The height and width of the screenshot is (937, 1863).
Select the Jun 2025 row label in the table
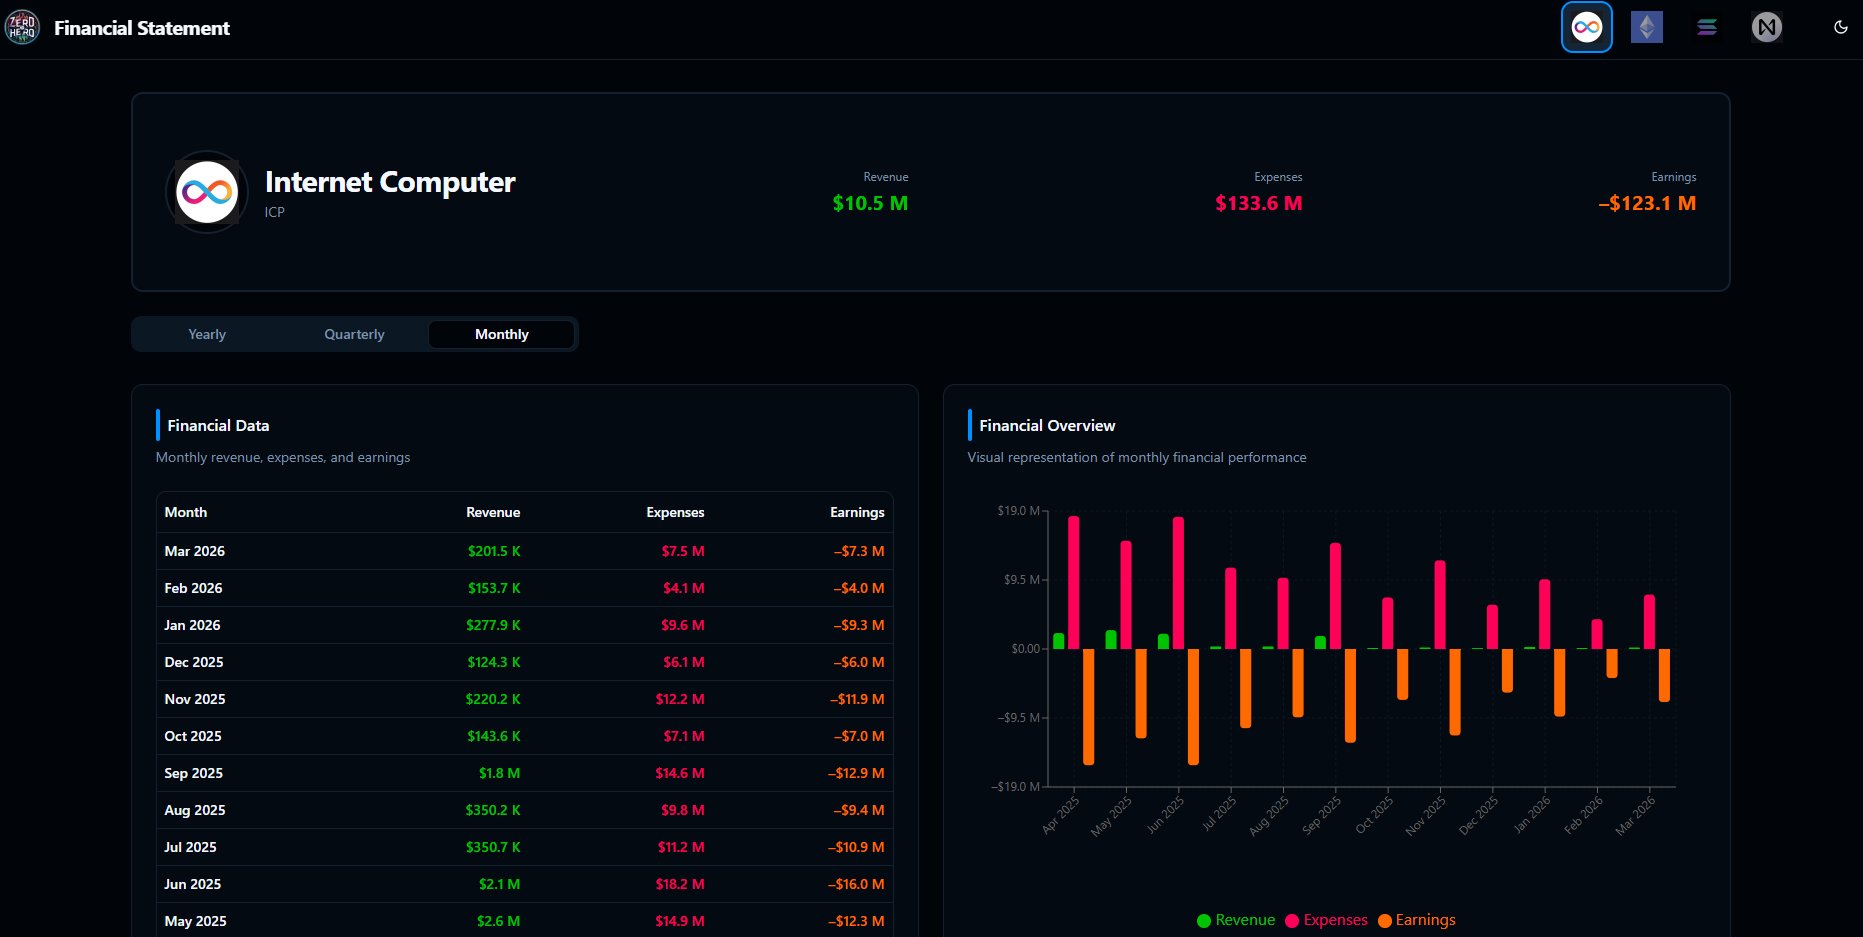coord(193,884)
